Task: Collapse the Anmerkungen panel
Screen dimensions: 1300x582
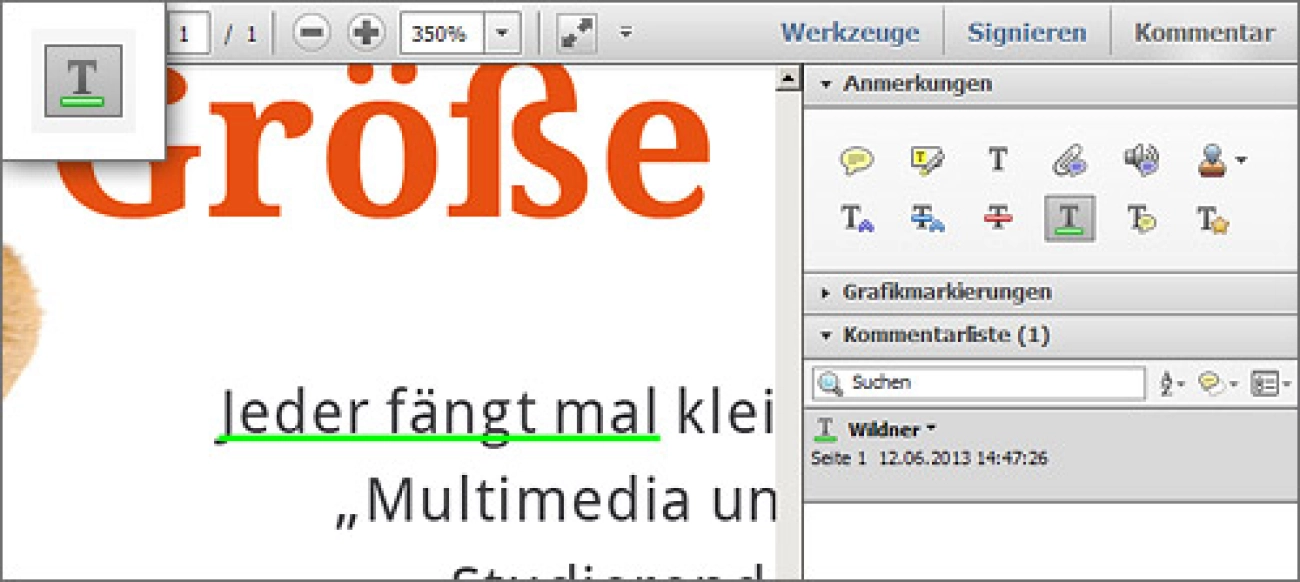Action: point(824,84)
